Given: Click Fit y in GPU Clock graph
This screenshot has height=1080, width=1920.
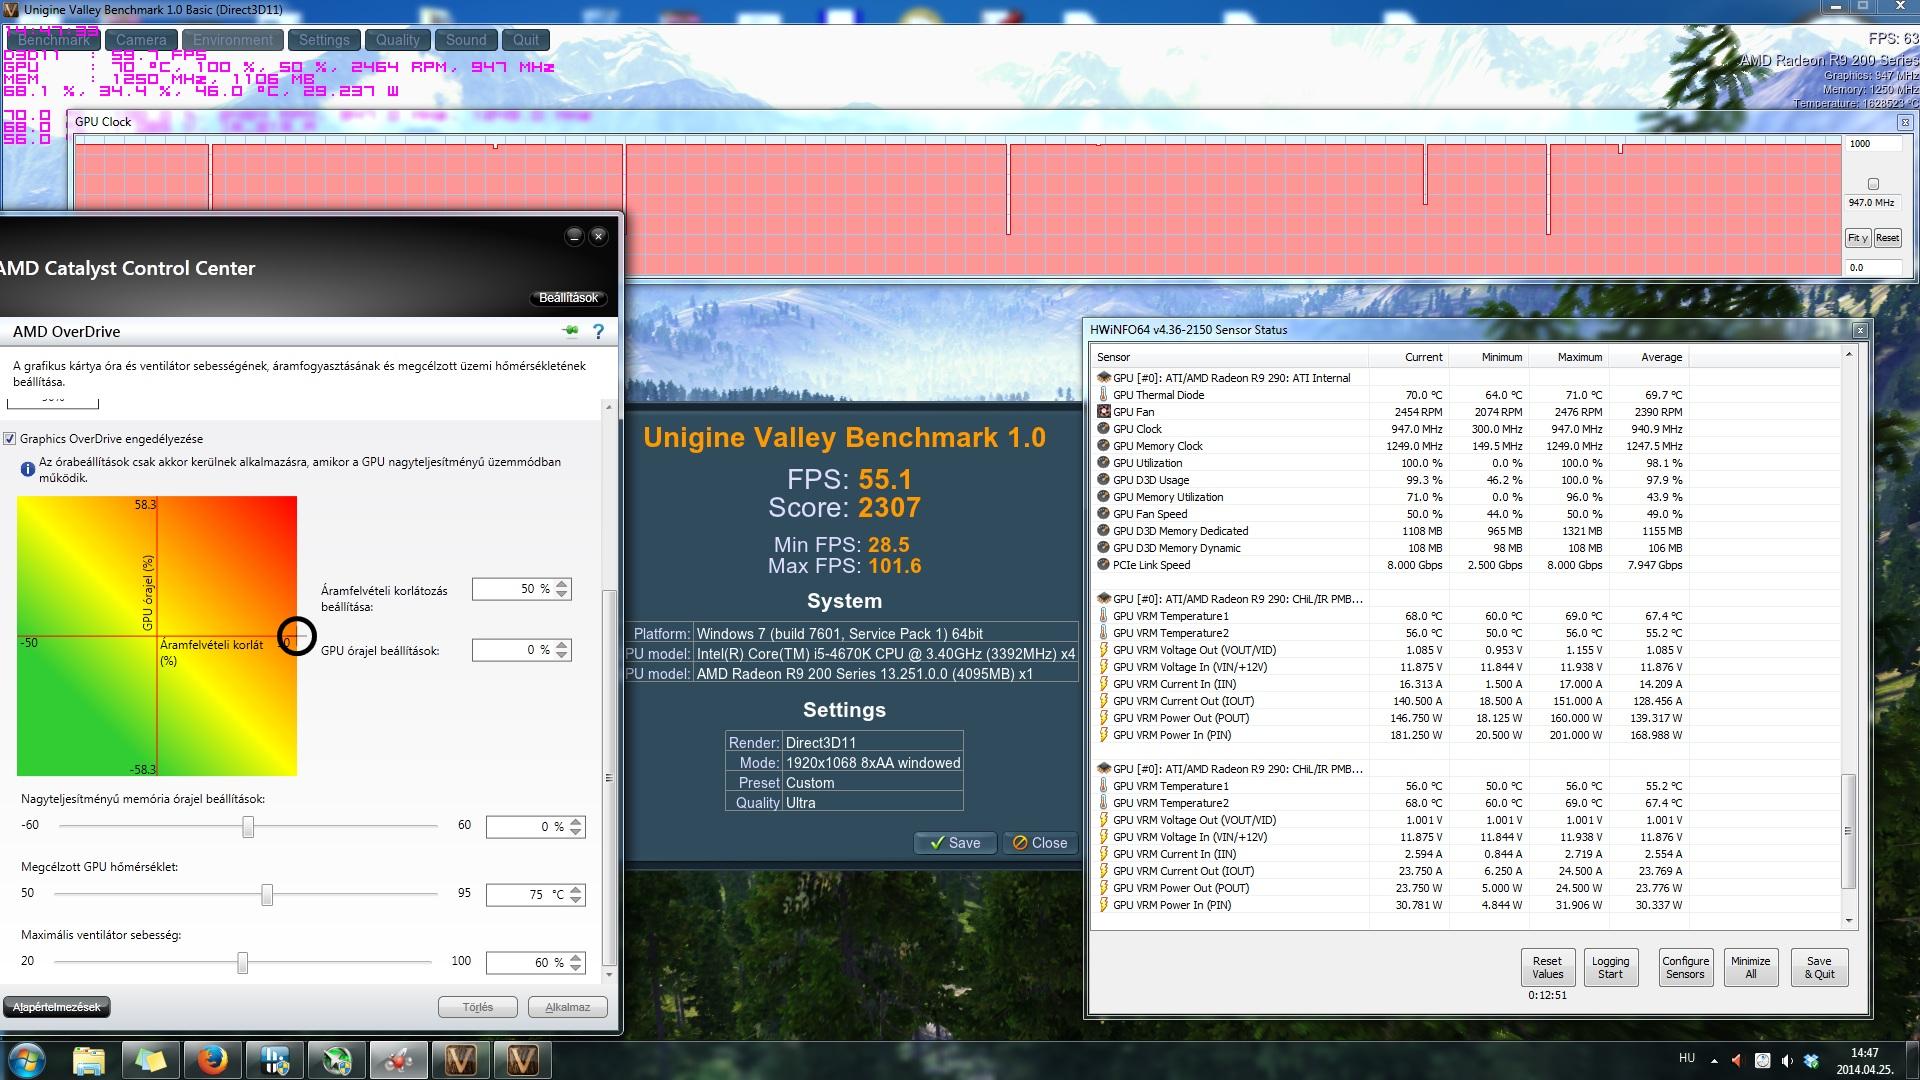Looking at the screenshot, I should 1858,238.
